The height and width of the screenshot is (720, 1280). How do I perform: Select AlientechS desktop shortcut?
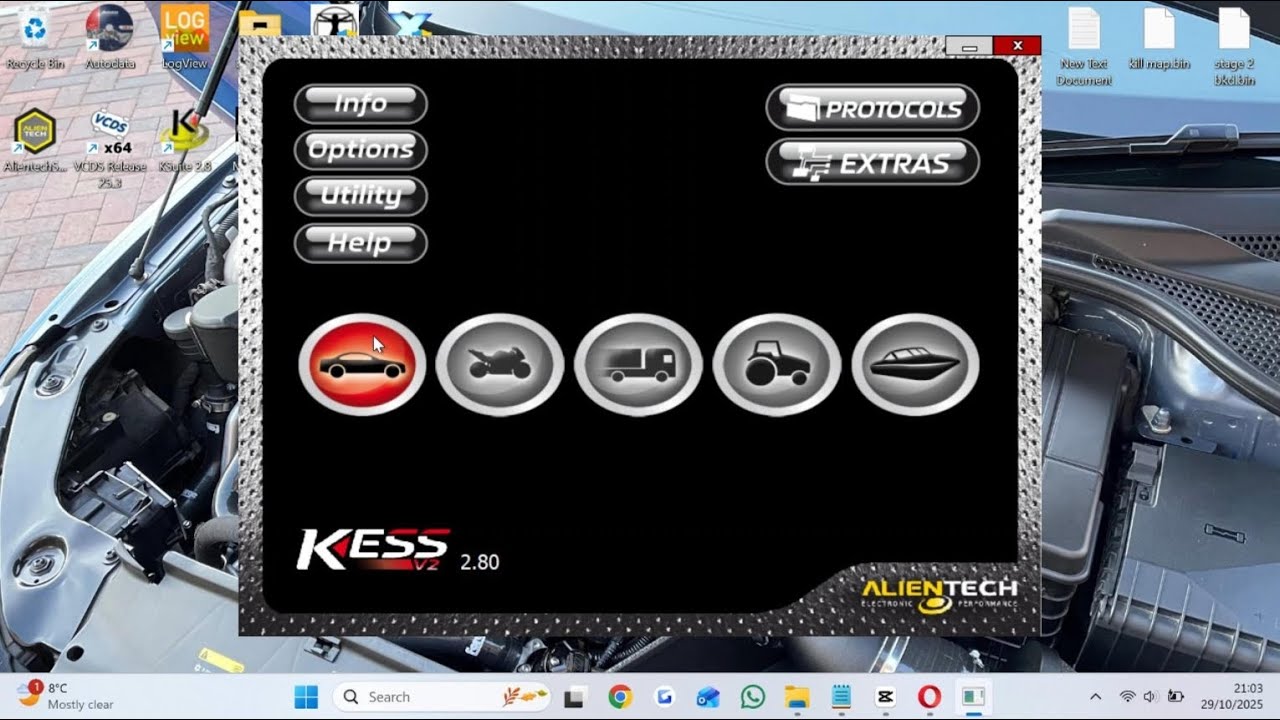tap(35, 140)
